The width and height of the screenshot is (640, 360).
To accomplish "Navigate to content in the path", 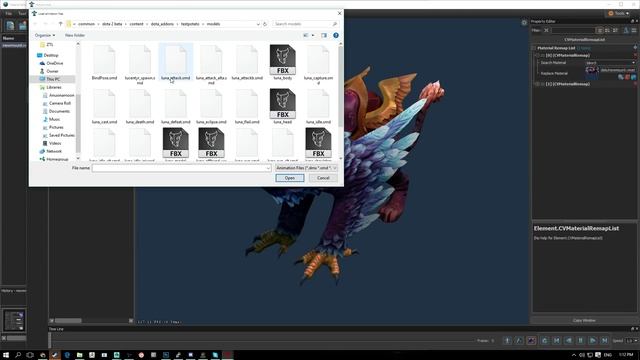I will tap(136, 24).
